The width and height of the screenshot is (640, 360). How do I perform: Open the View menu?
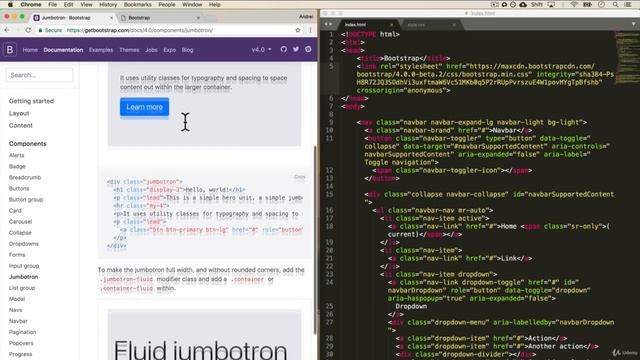click(86, 4)
